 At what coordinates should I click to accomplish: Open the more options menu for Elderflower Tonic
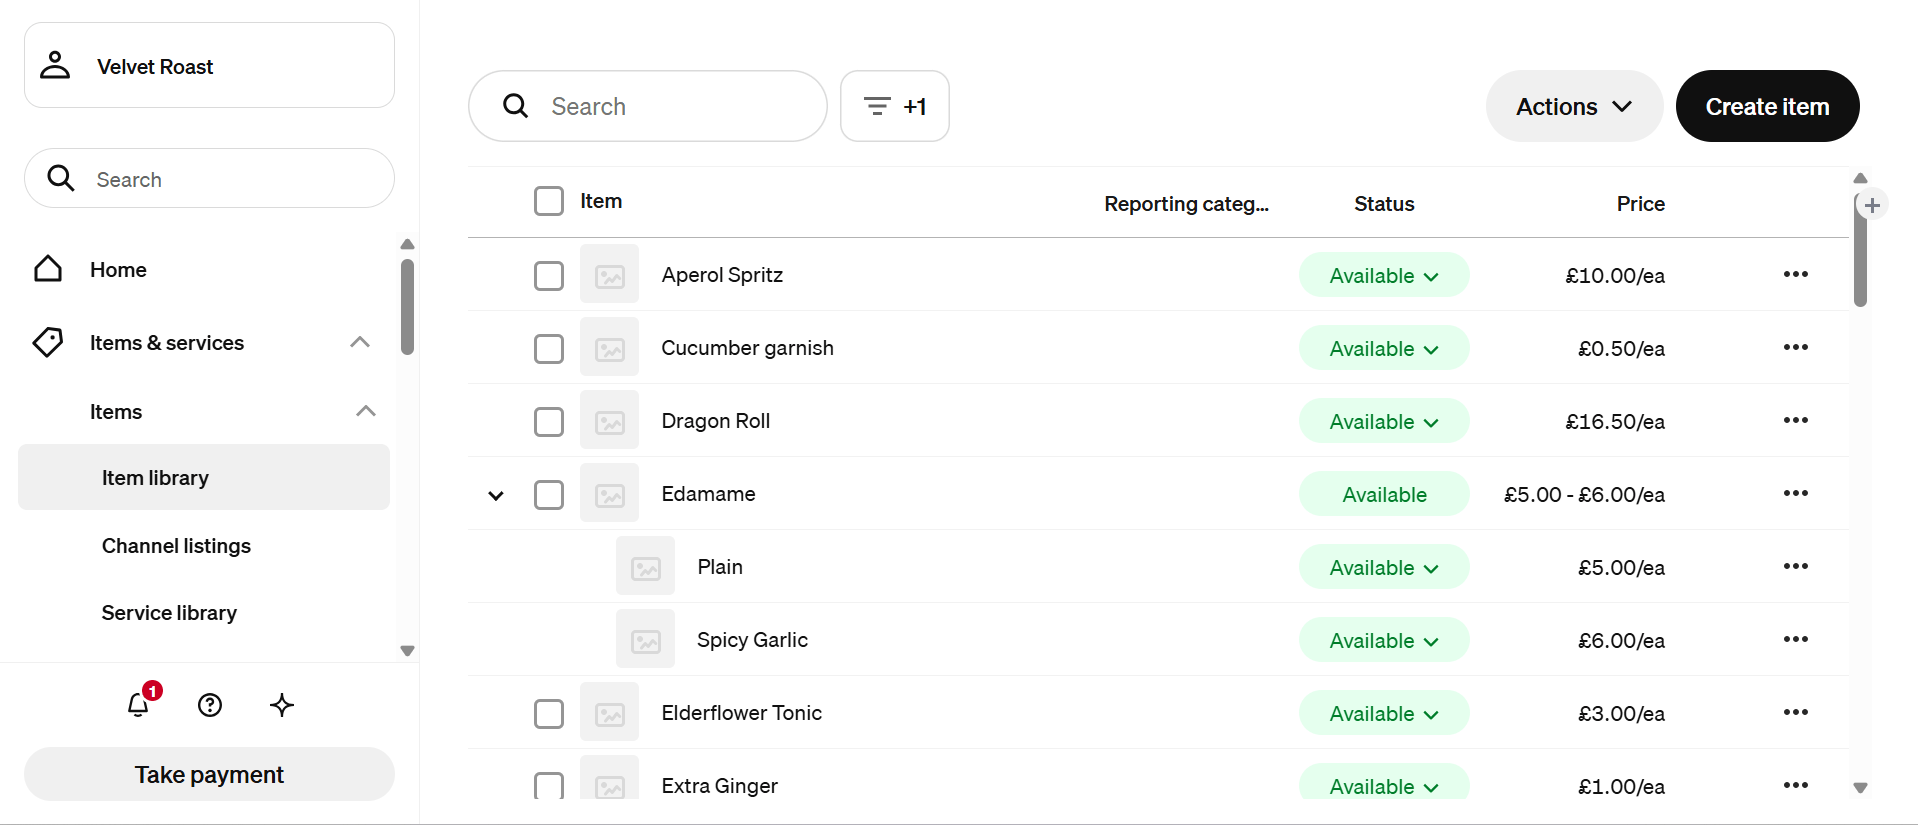tap(1796, 712)
